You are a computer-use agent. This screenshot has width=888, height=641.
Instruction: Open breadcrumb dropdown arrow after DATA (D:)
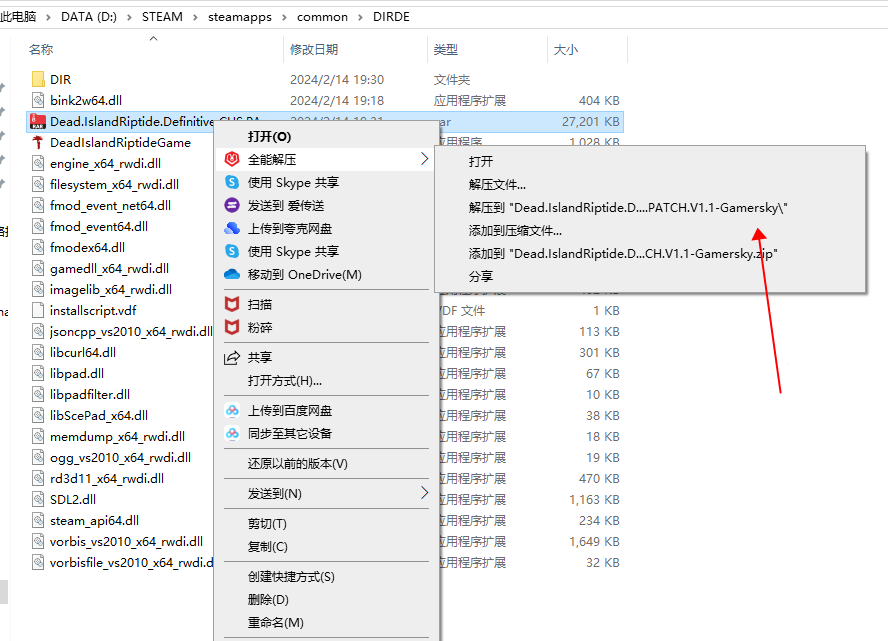click(129, 17)
